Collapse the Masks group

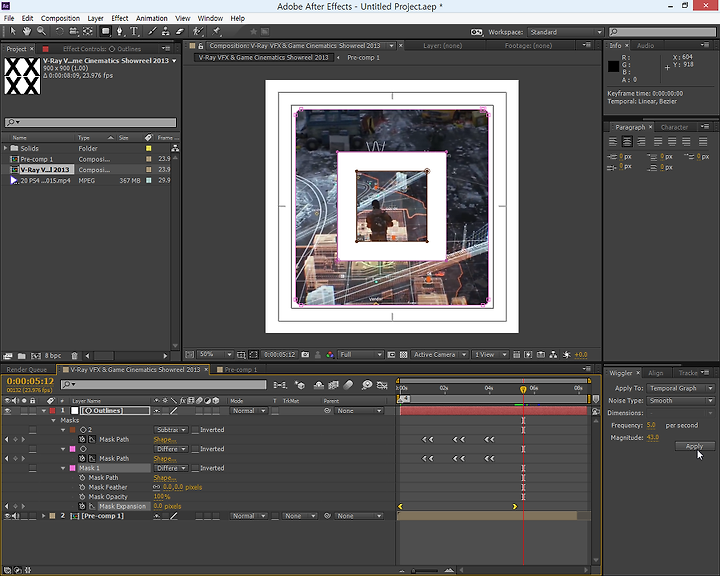click(53, 421)
